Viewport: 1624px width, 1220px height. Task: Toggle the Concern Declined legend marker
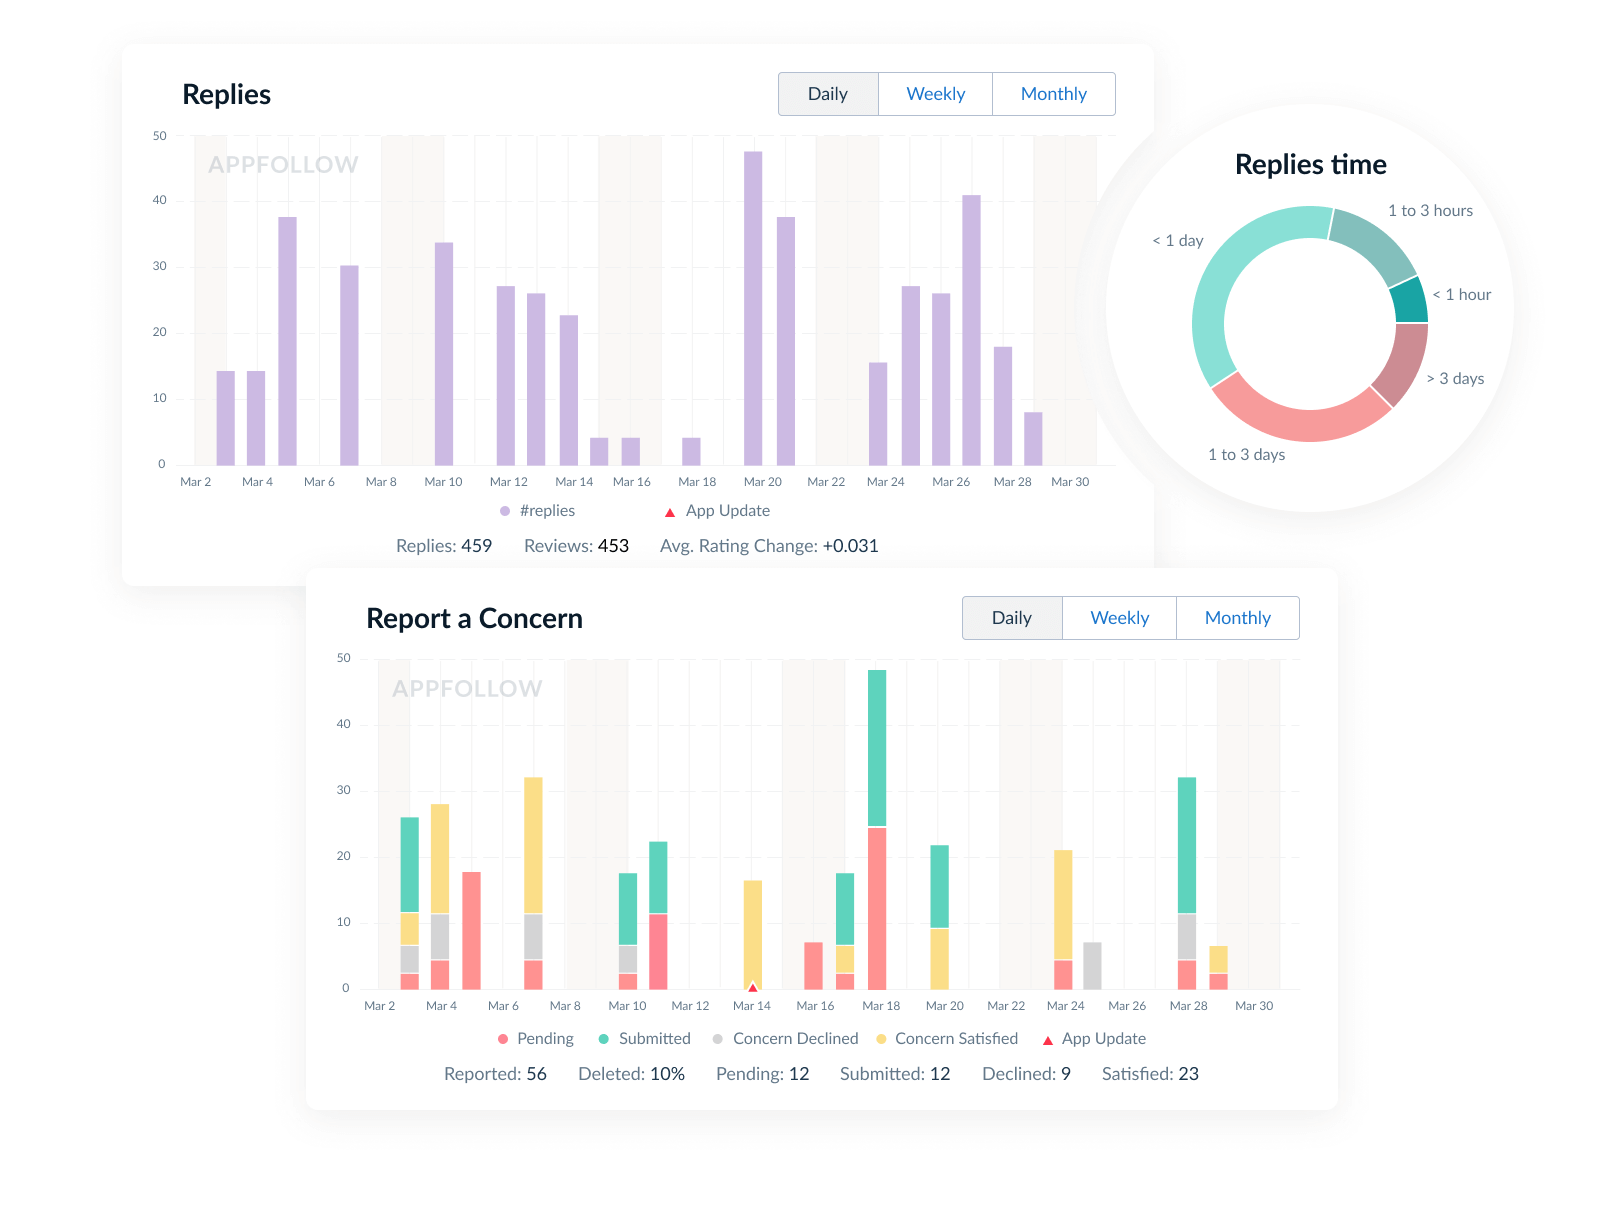tap(718, 1039)
